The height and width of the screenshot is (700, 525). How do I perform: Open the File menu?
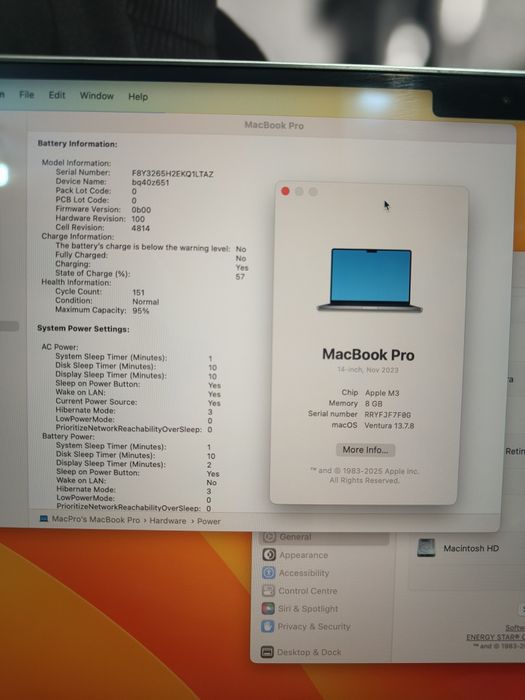coord(26,95)
